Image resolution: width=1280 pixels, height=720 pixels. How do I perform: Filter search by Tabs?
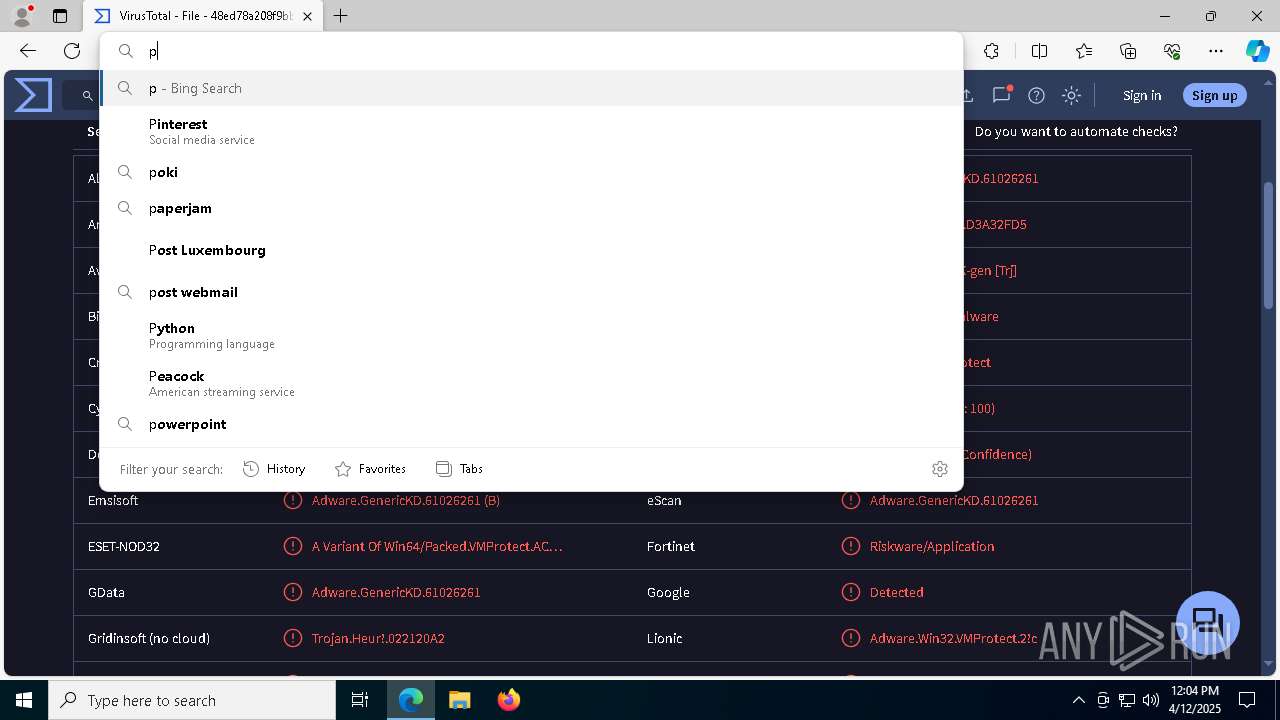click(459, 468)
